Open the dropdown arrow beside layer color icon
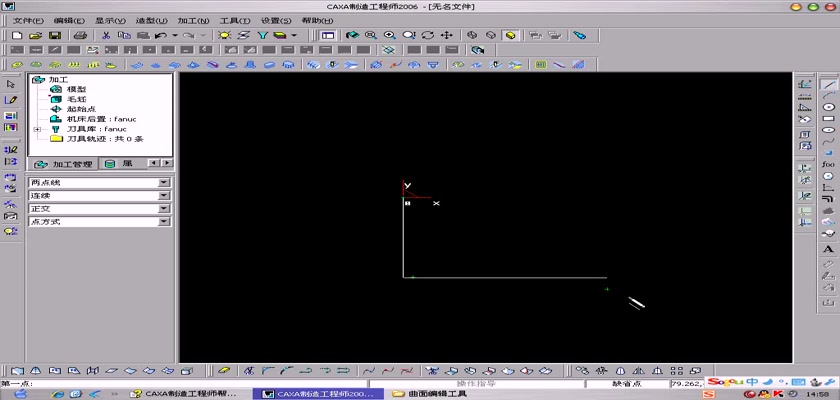The height and width of the screenshot is (400, 840). [294, 35]
